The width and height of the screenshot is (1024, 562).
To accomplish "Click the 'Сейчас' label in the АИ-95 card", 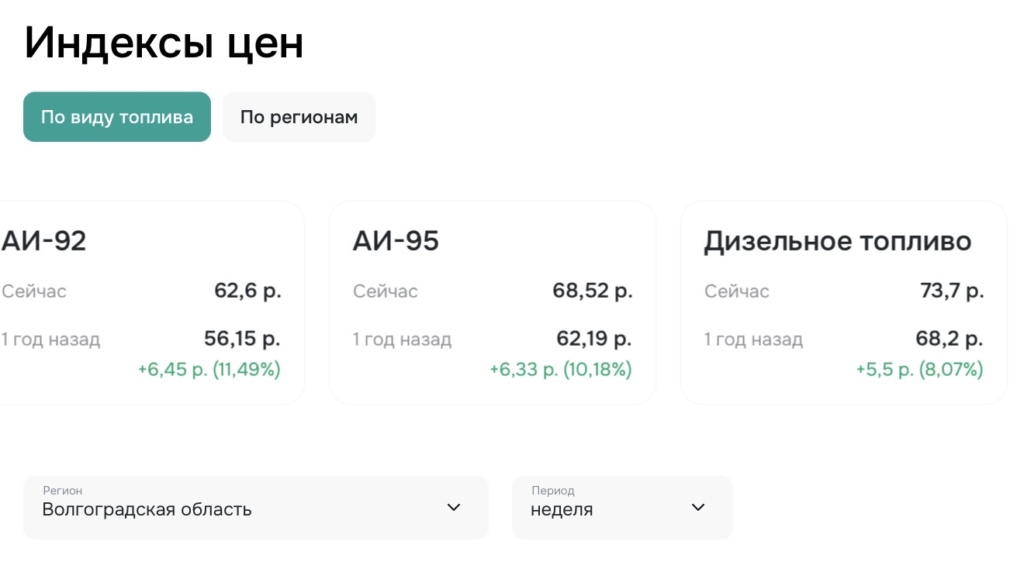I will (x=385, y=292).
